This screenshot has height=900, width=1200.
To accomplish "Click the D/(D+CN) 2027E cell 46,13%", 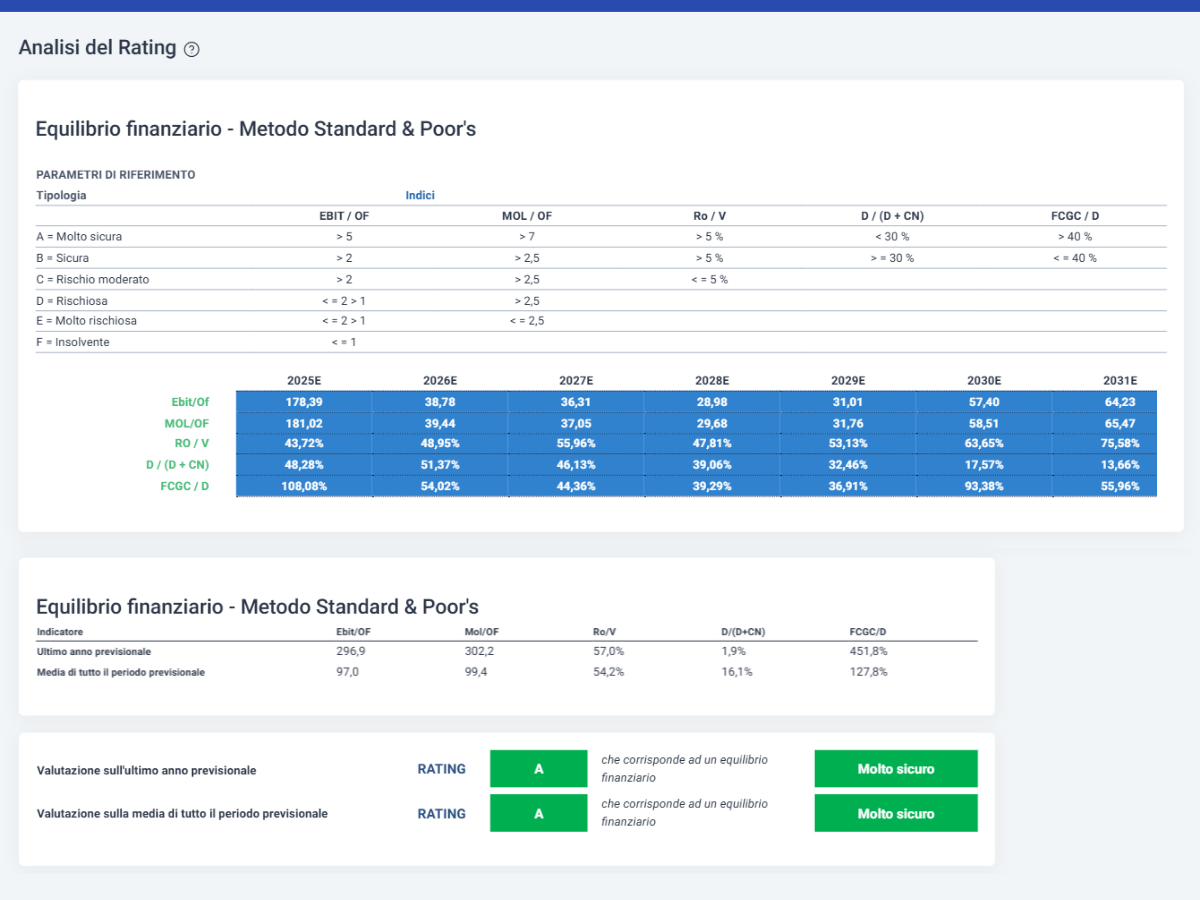I will (576, 465).
